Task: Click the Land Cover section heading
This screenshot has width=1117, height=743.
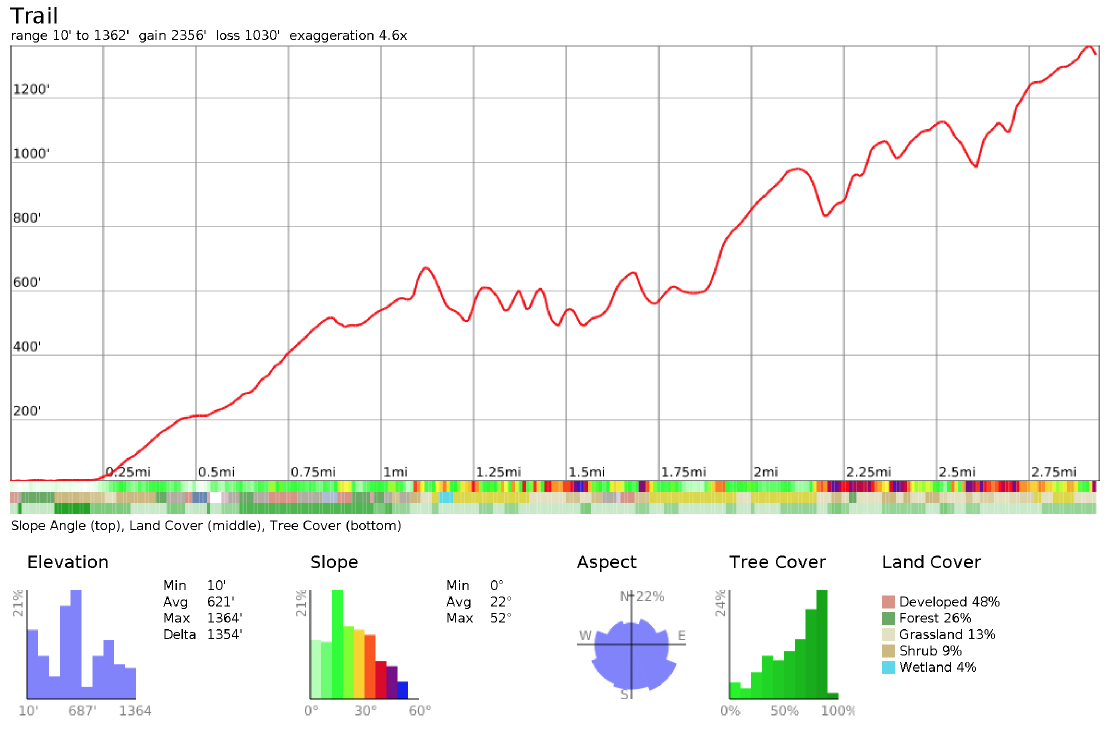Action: (931, 562)
